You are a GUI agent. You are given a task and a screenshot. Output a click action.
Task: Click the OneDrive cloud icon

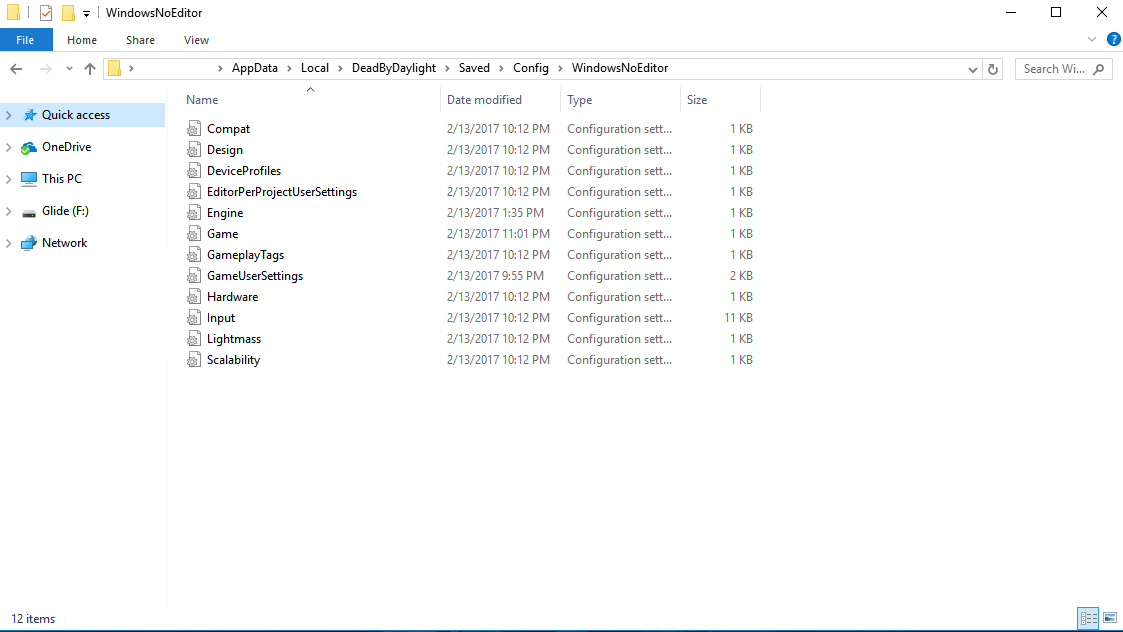click(29, 147)
